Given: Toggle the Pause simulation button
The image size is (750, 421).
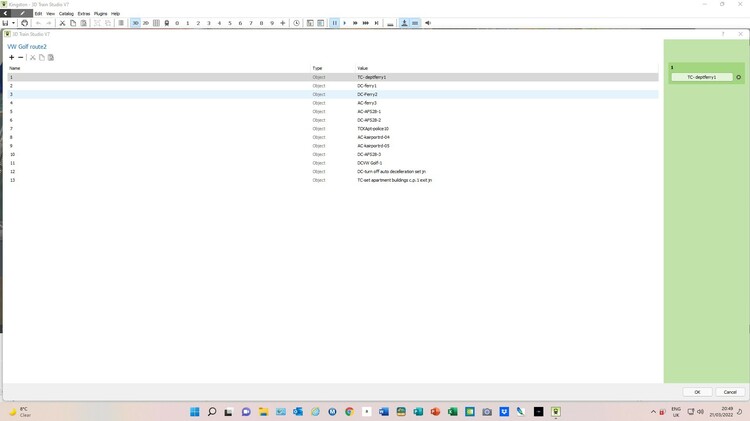Looking at the screenshot, I should point(334,23).
